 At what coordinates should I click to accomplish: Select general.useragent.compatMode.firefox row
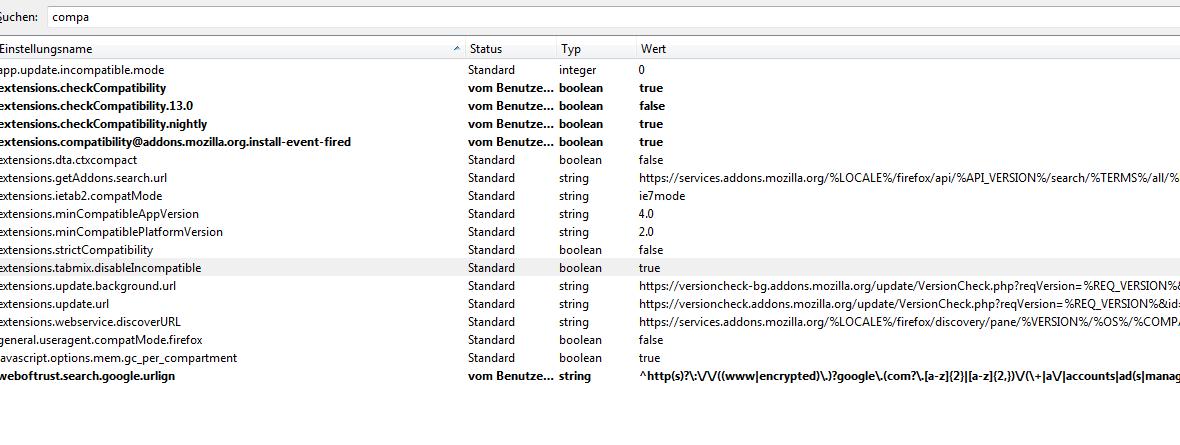tap(100, 340)
